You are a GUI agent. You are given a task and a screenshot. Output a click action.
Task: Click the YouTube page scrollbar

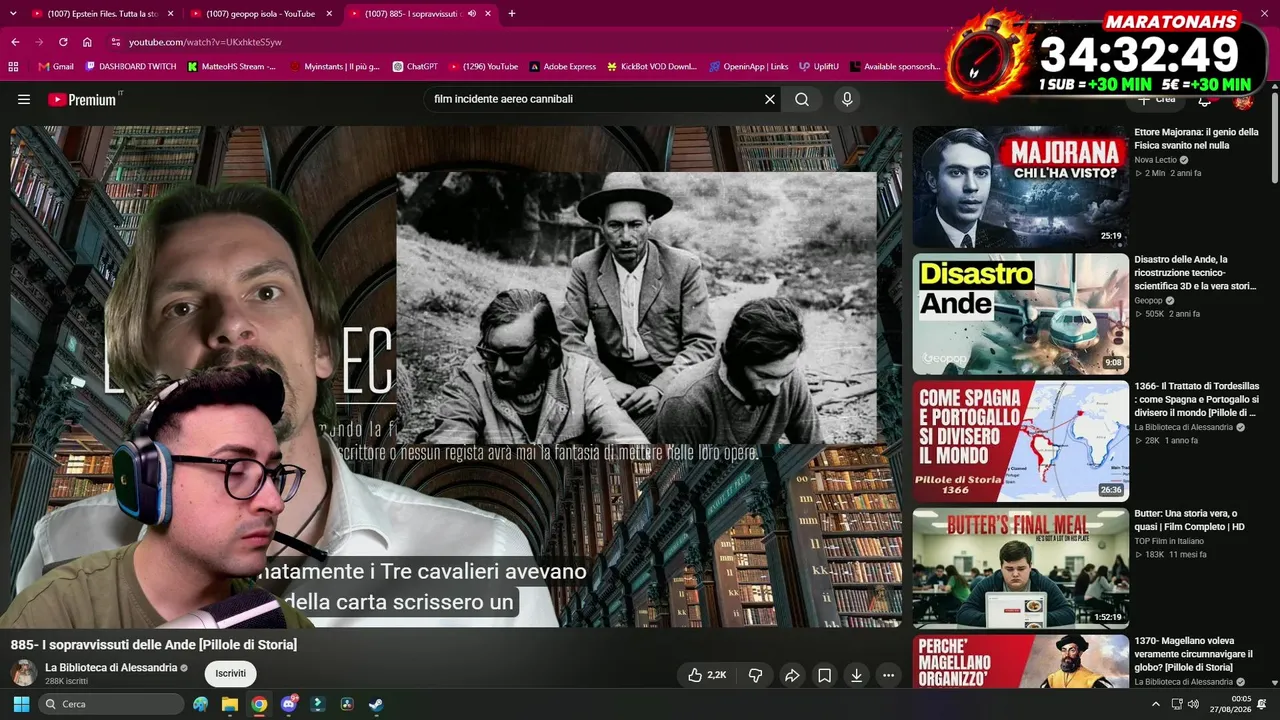pyautogui.click(x=1274, y=138)
